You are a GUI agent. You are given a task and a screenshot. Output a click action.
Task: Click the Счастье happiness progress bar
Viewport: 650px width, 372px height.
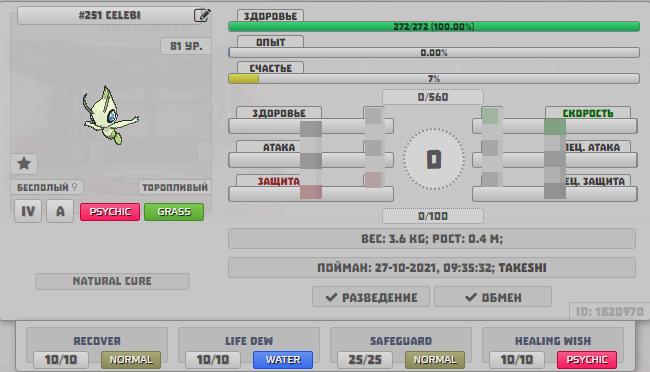[434, 78]
